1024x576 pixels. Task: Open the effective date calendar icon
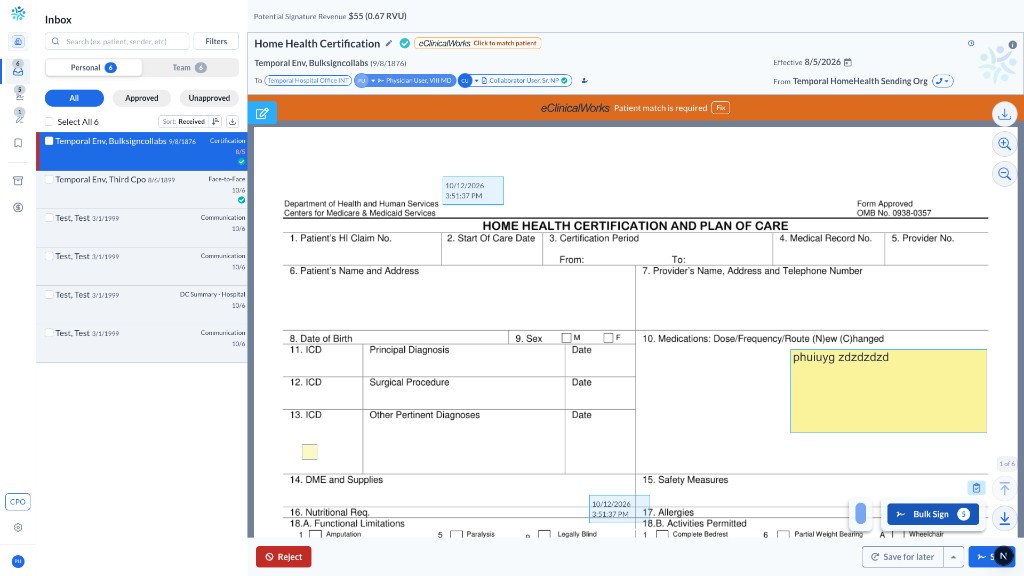tap(848, 62)
